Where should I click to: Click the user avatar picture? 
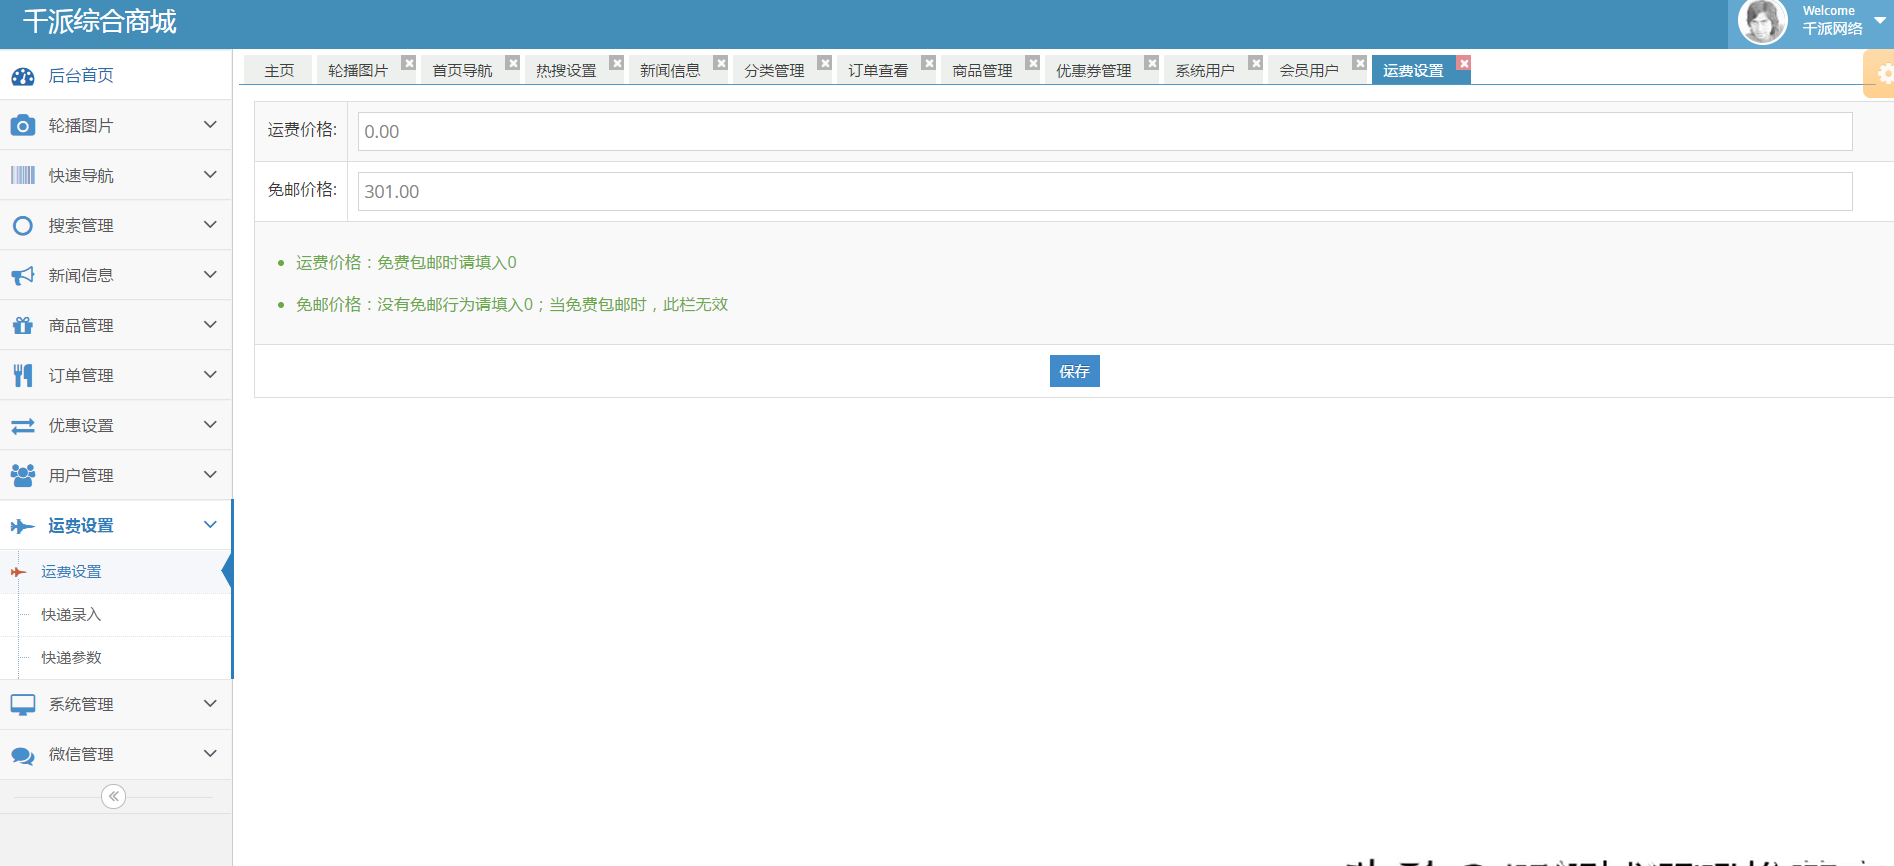click(1763, 22)
